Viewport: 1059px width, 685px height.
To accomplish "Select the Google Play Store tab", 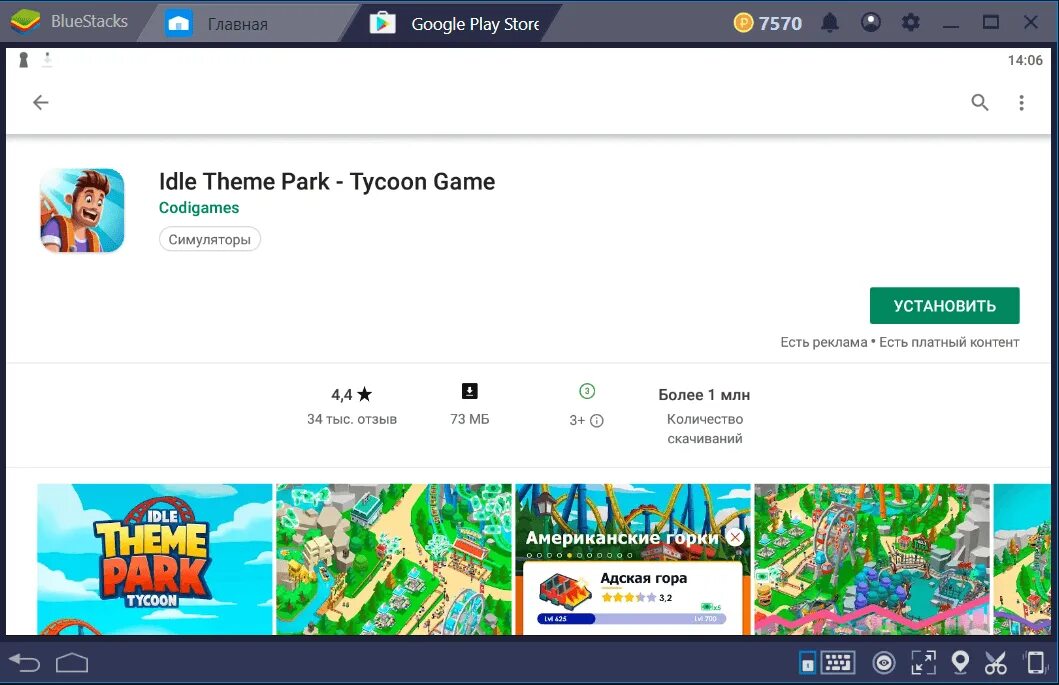I will pyautogui.click(x=455, y=24).
